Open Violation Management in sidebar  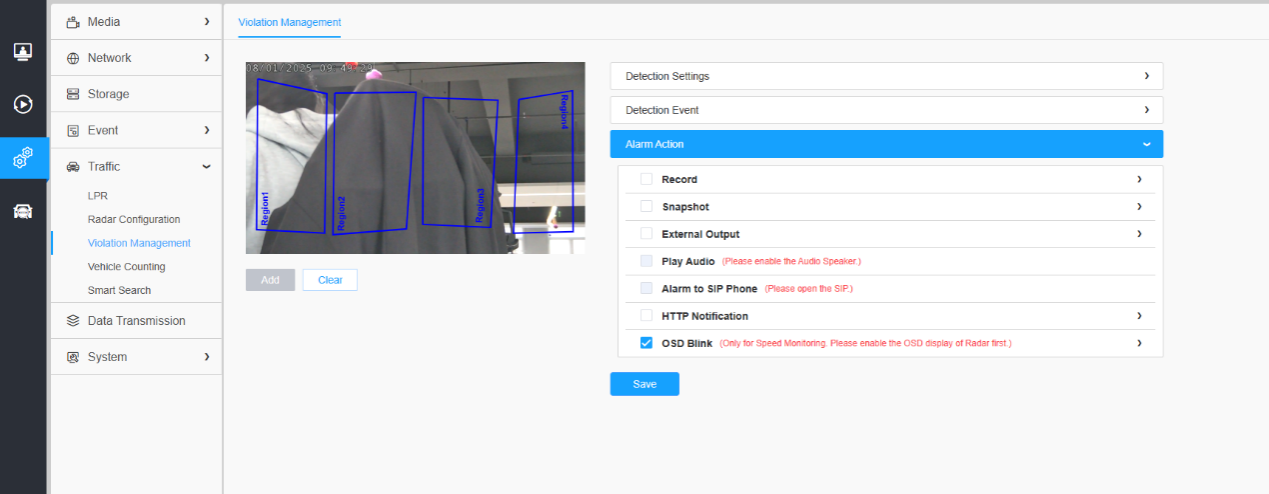pos(139,243)
